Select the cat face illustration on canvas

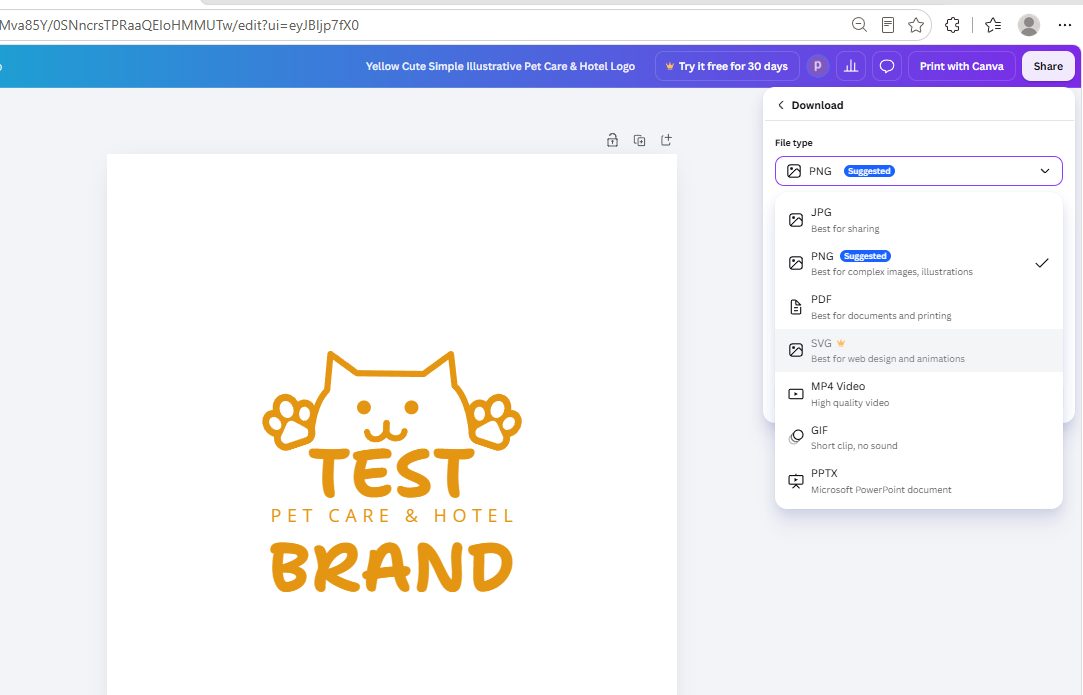(392, 399)
